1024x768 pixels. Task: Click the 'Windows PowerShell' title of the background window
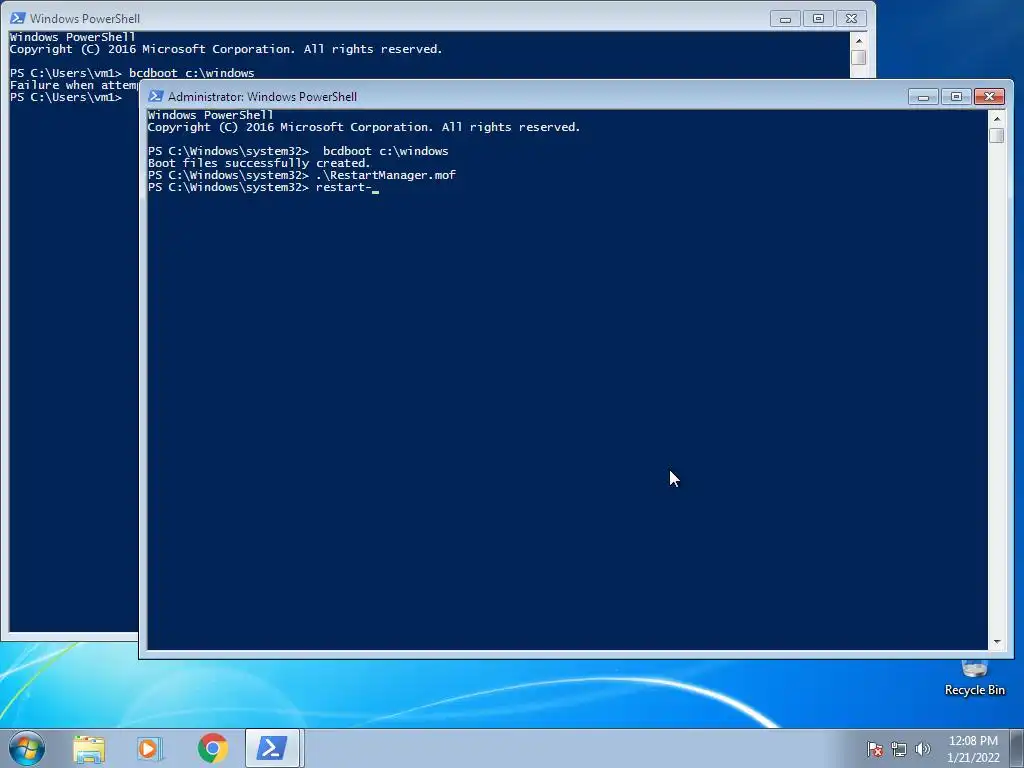tap(85, 19)
